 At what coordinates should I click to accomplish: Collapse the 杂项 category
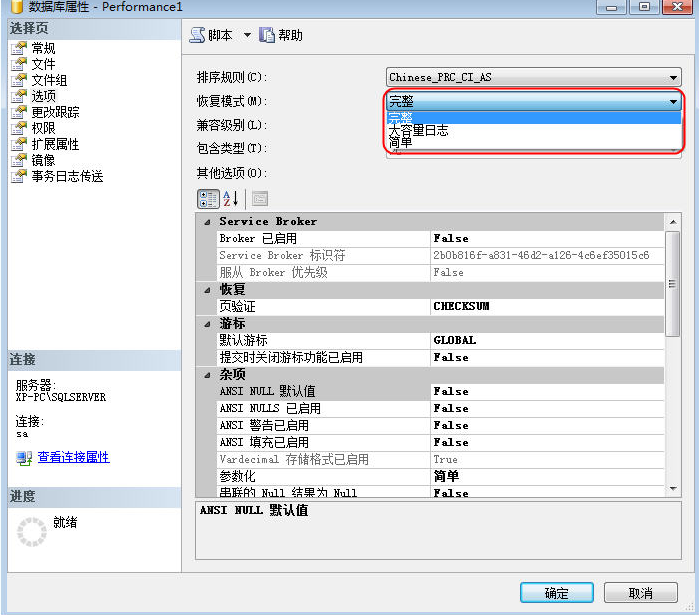point(207,375)
